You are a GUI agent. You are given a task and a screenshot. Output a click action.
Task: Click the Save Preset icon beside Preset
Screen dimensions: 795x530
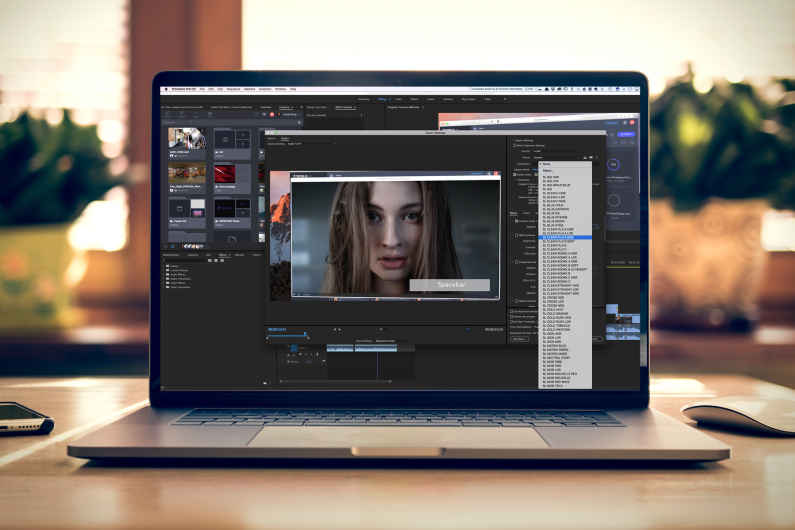point(586,157)
